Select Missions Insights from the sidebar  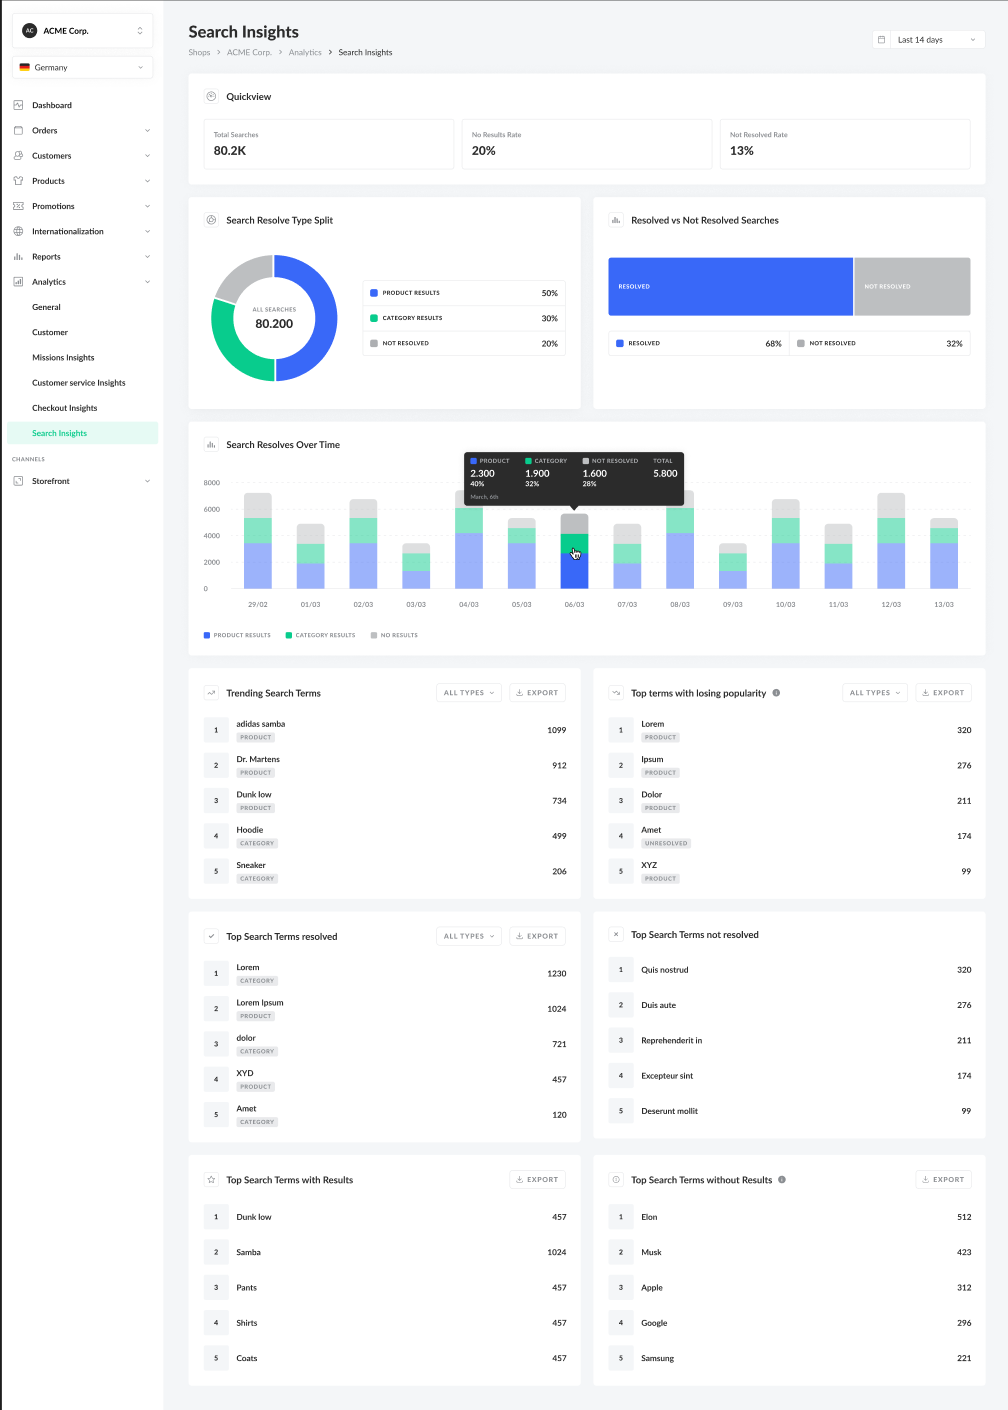click(x=63, y=357)
